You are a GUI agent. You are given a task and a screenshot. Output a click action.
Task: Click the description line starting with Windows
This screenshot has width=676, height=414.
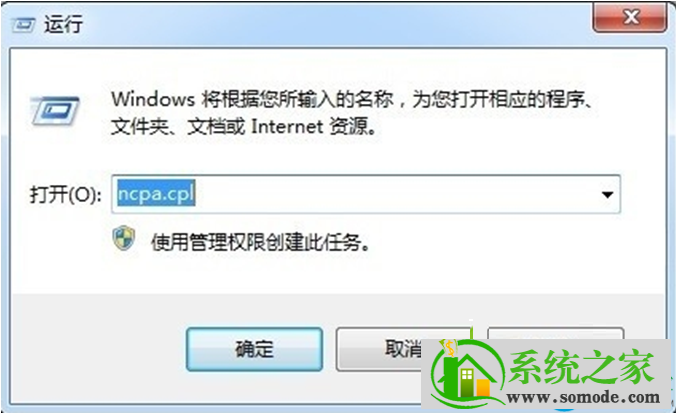(x=353, y=100)
